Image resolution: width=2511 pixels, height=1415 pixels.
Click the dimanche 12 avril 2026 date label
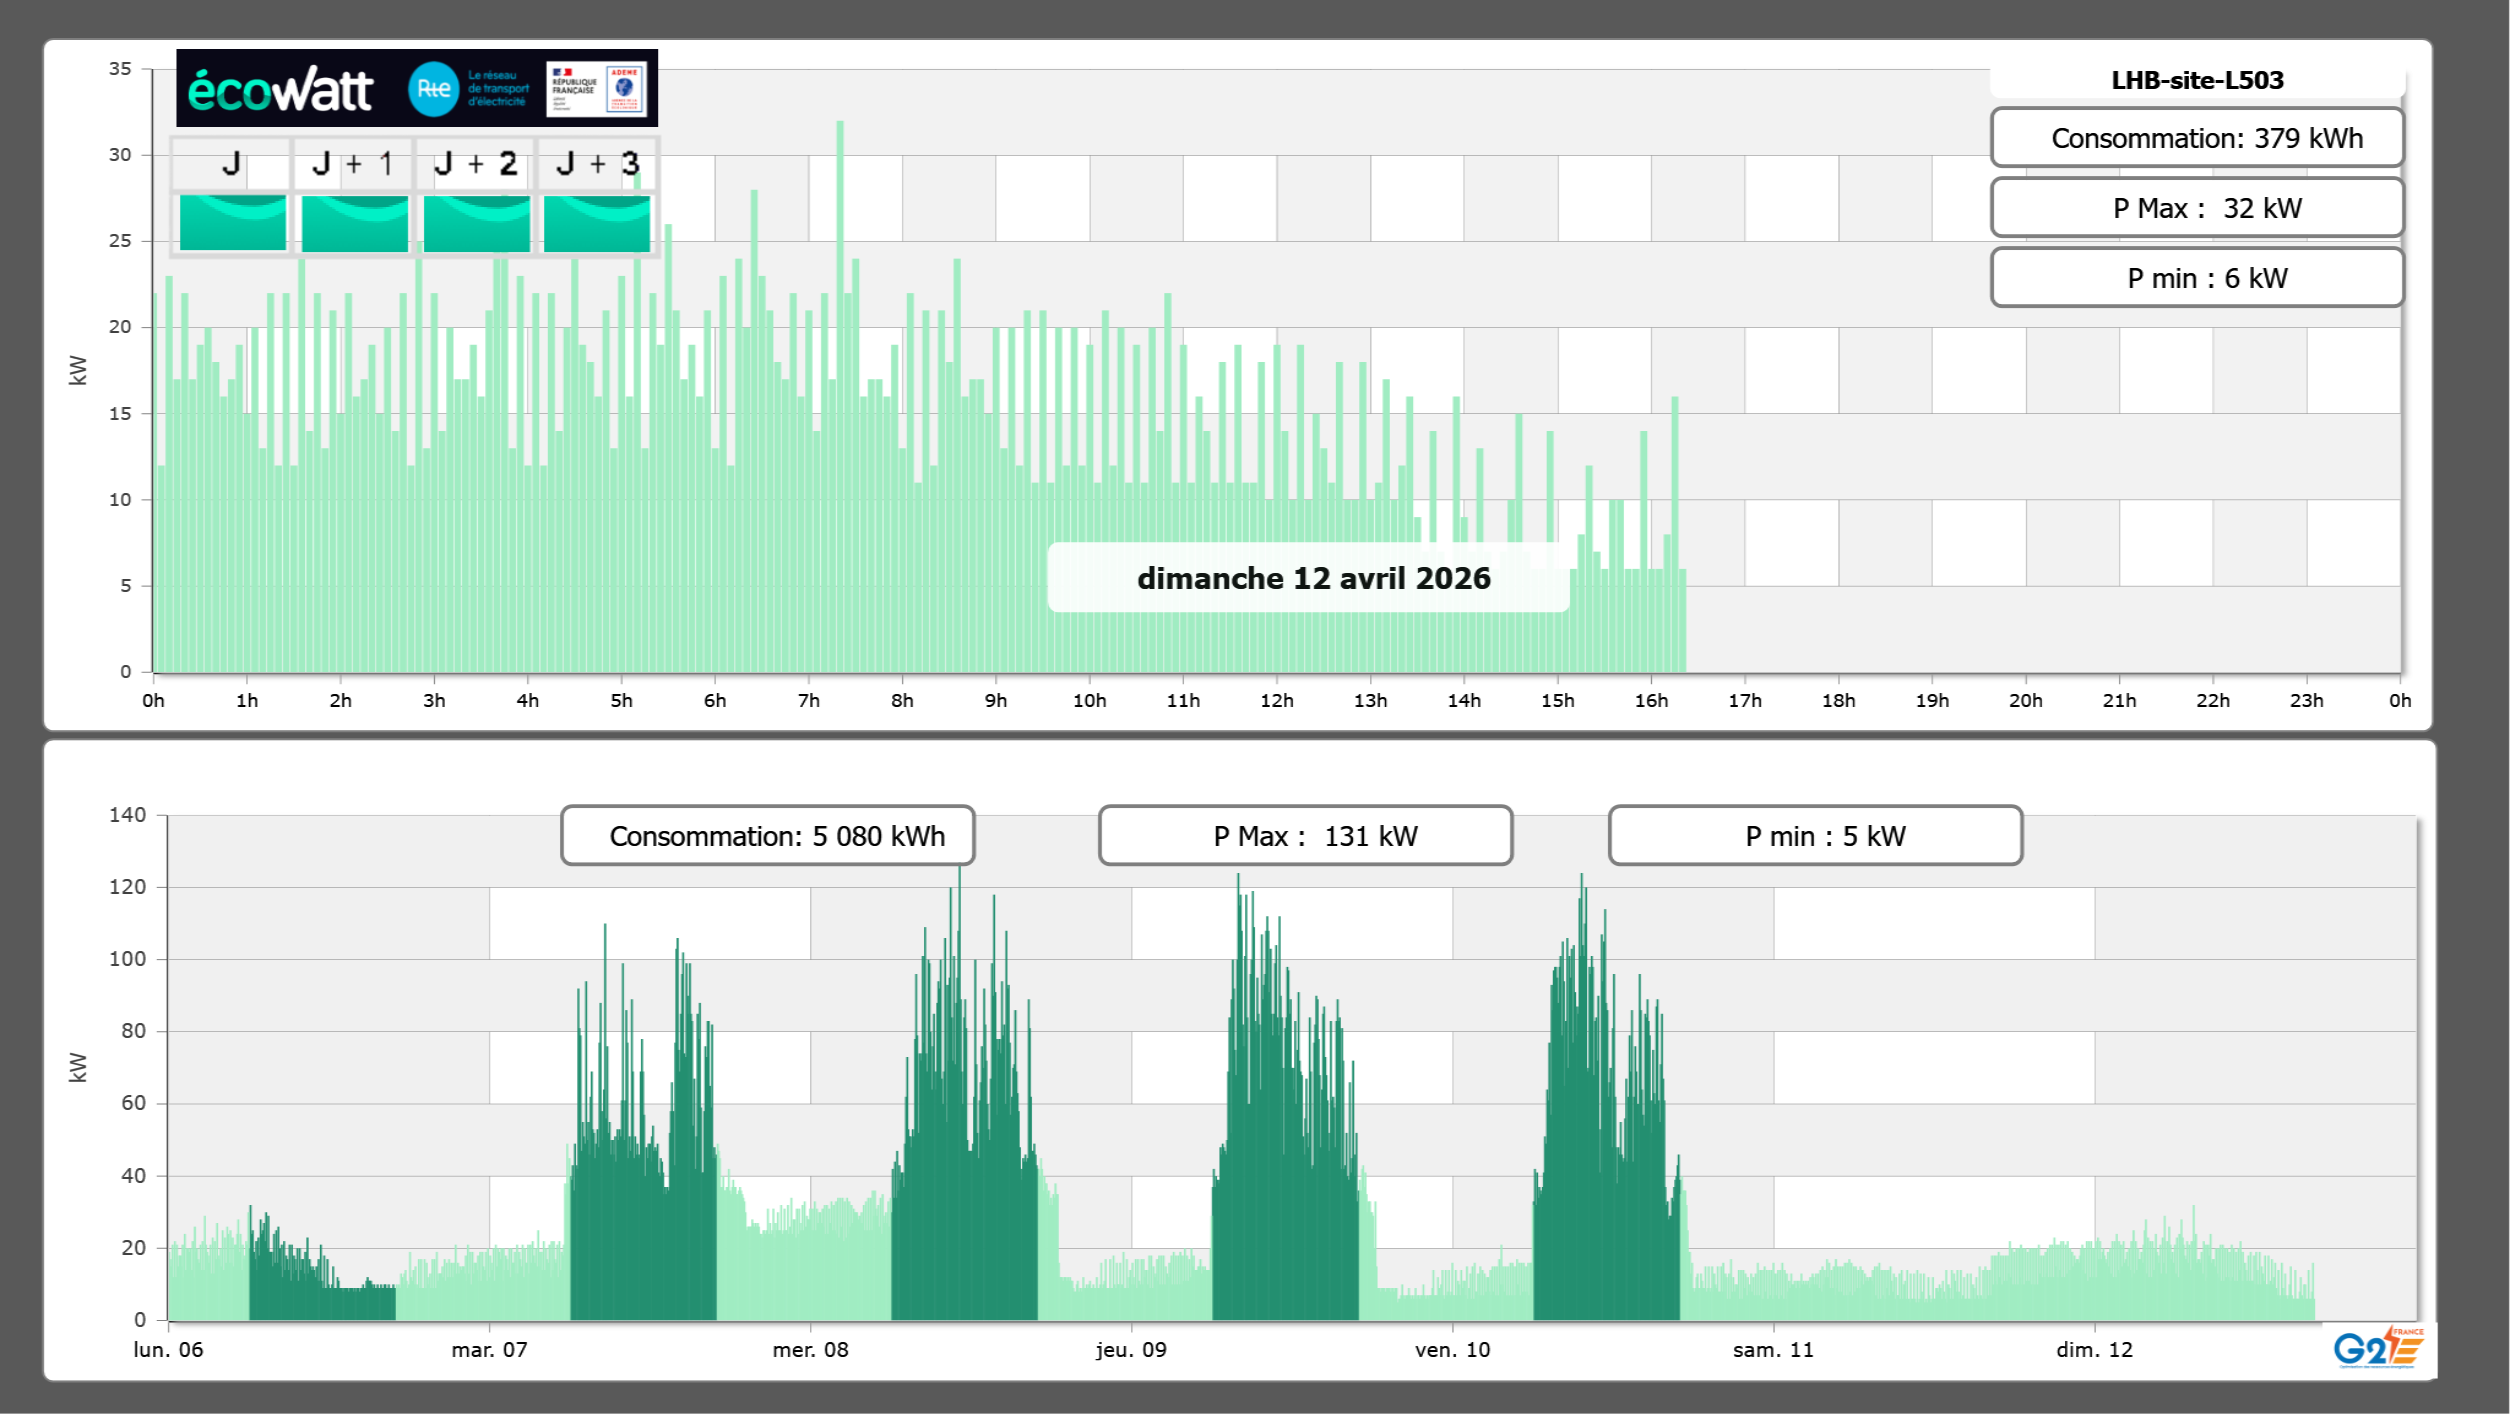[x=1313, y=578]
